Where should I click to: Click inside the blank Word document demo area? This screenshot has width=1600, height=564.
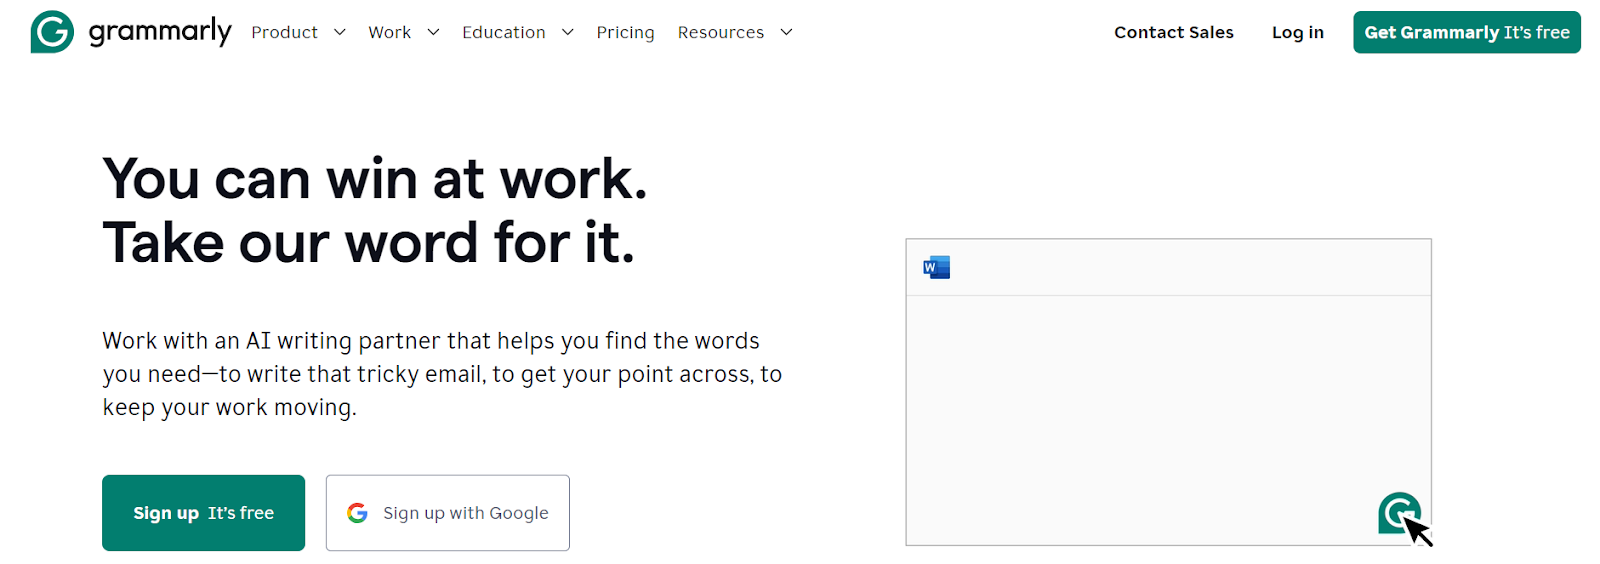pyautogui.click(x=1168, y=420)
